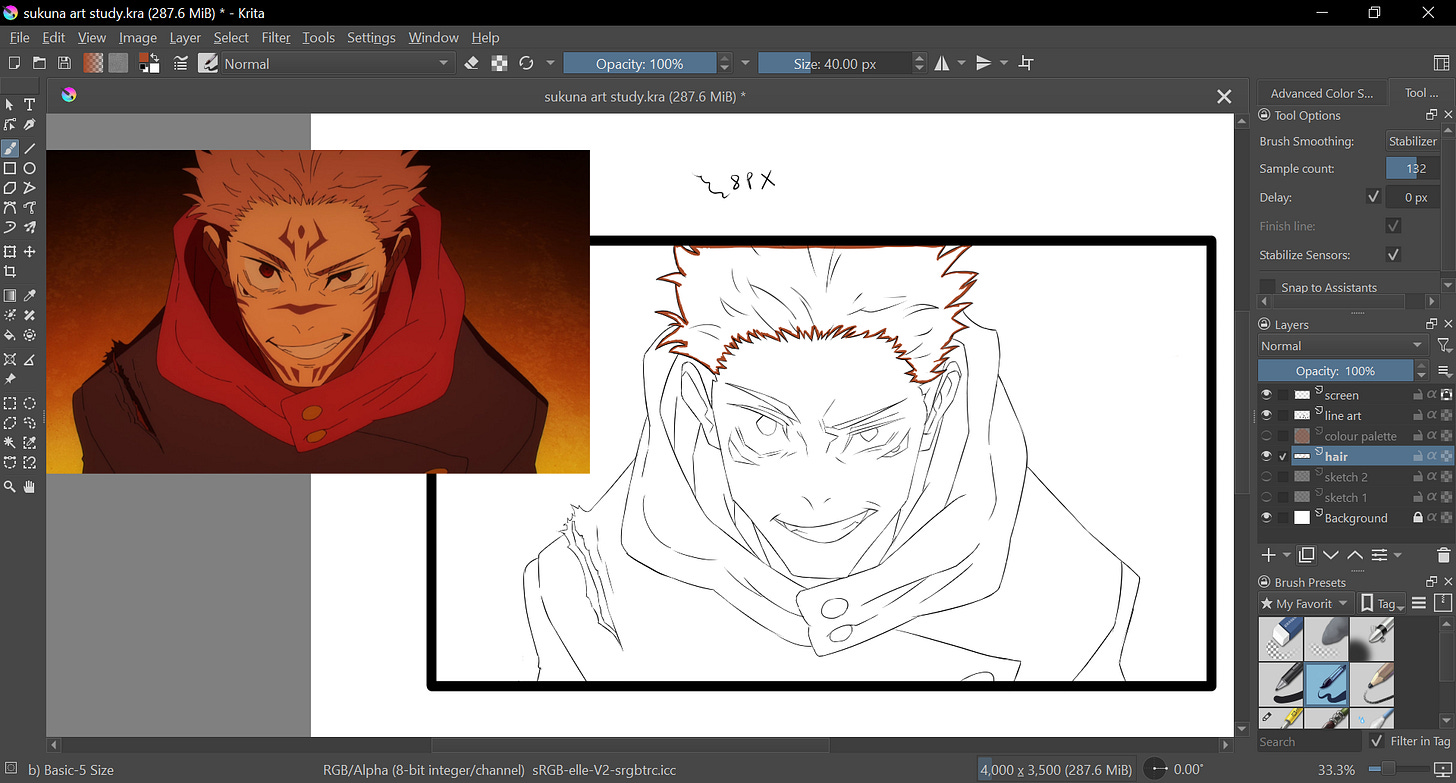Viewport: 1456px width, 783px height.
Task: Select the Ellipse shape tool
Action: coord(30,168)
